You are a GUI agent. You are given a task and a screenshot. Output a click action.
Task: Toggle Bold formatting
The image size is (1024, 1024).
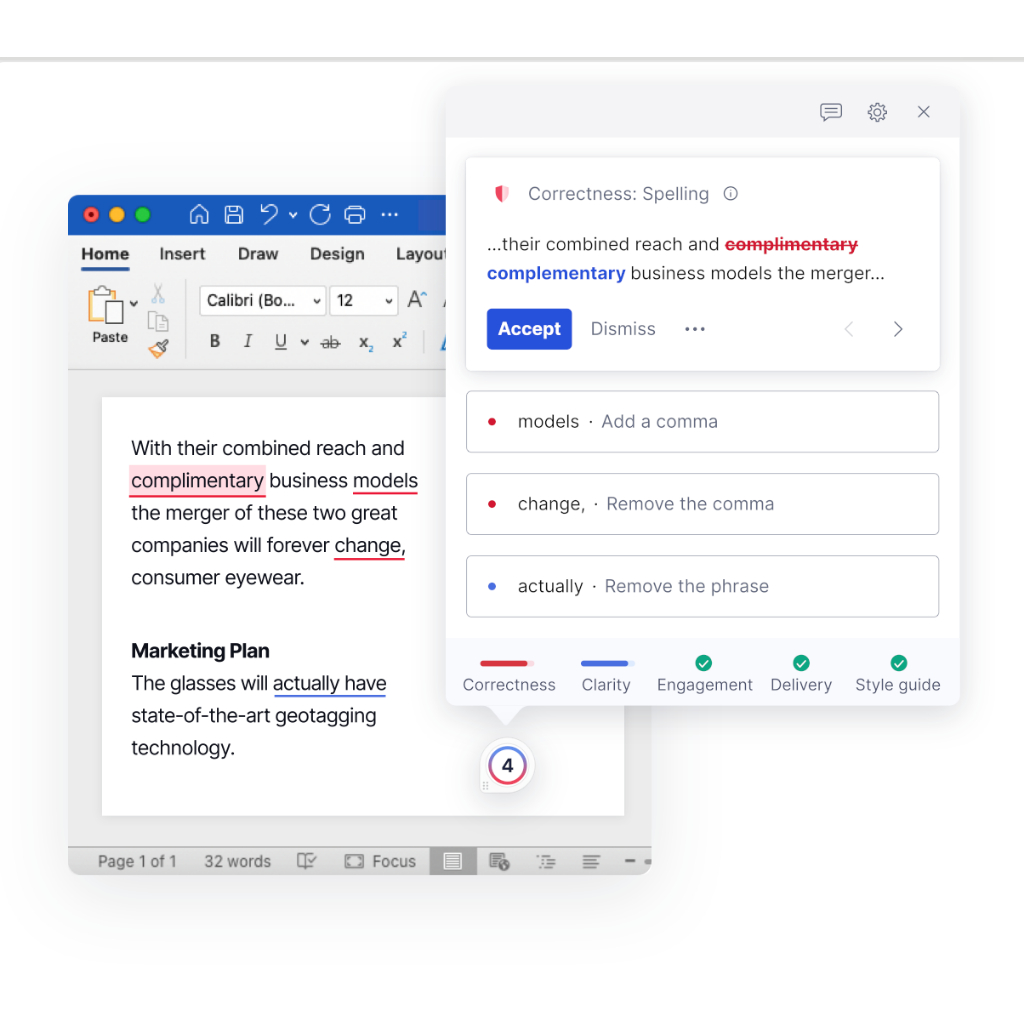point(215,341)
